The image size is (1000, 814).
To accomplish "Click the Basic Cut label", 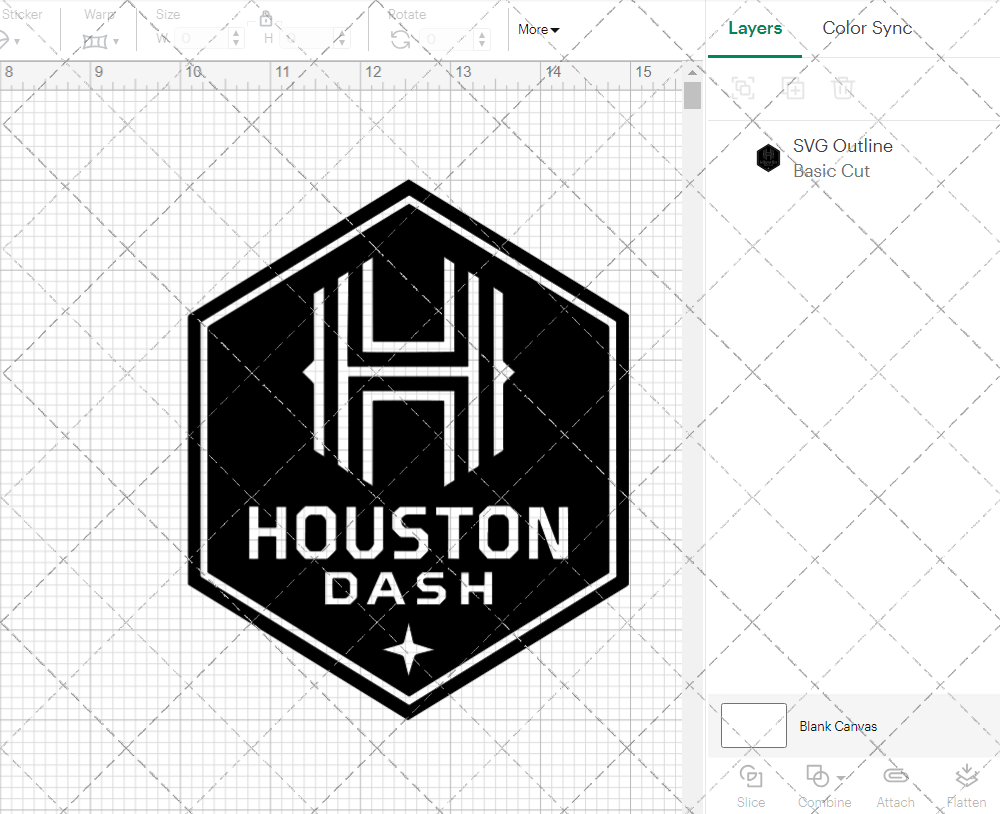I will pyautogui.click(x=831, y=171).
